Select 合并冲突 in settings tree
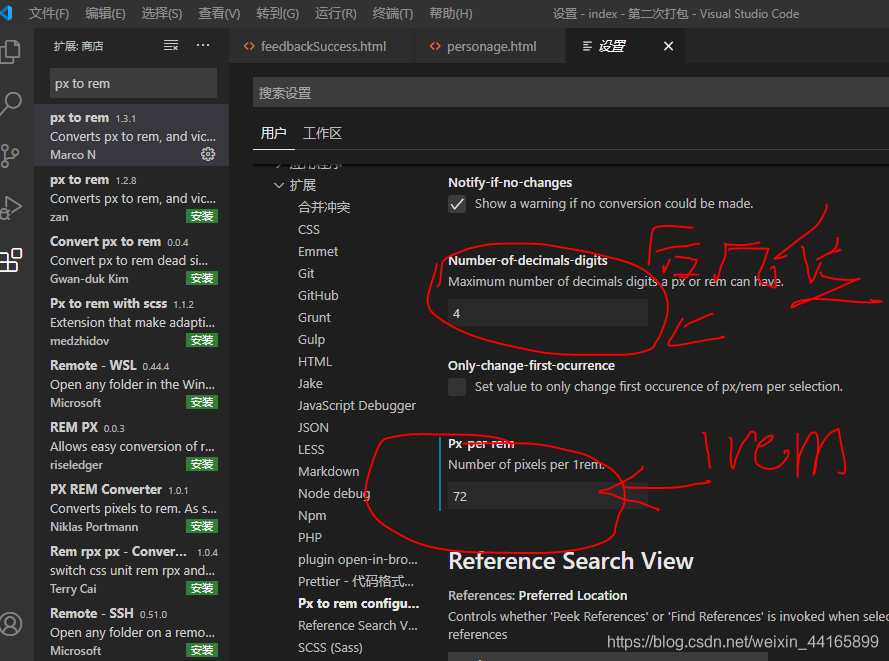Image resolution: width=889 pixels, height=661 pixels. (324, 207)
